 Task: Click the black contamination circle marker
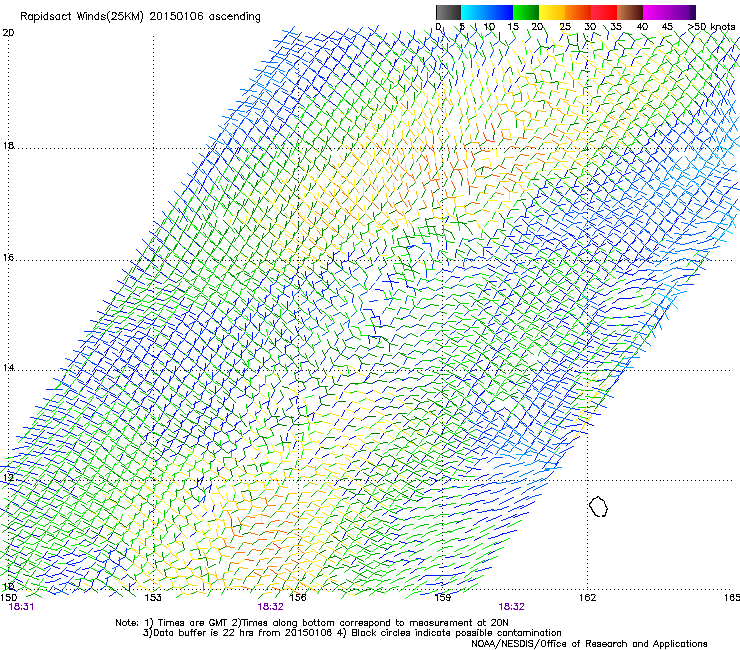click(x=598, y=506)
